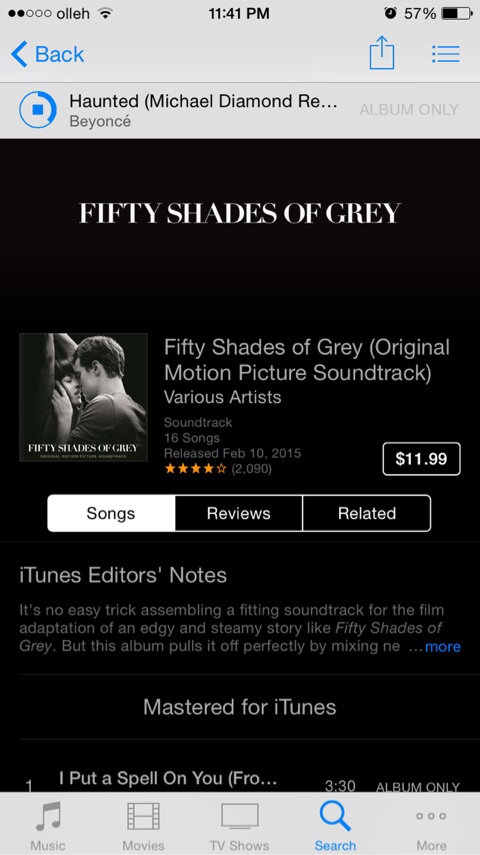This screenshot has height=855, width=480.
Task: Go back using the Back chevron
Action: point(47,54)
